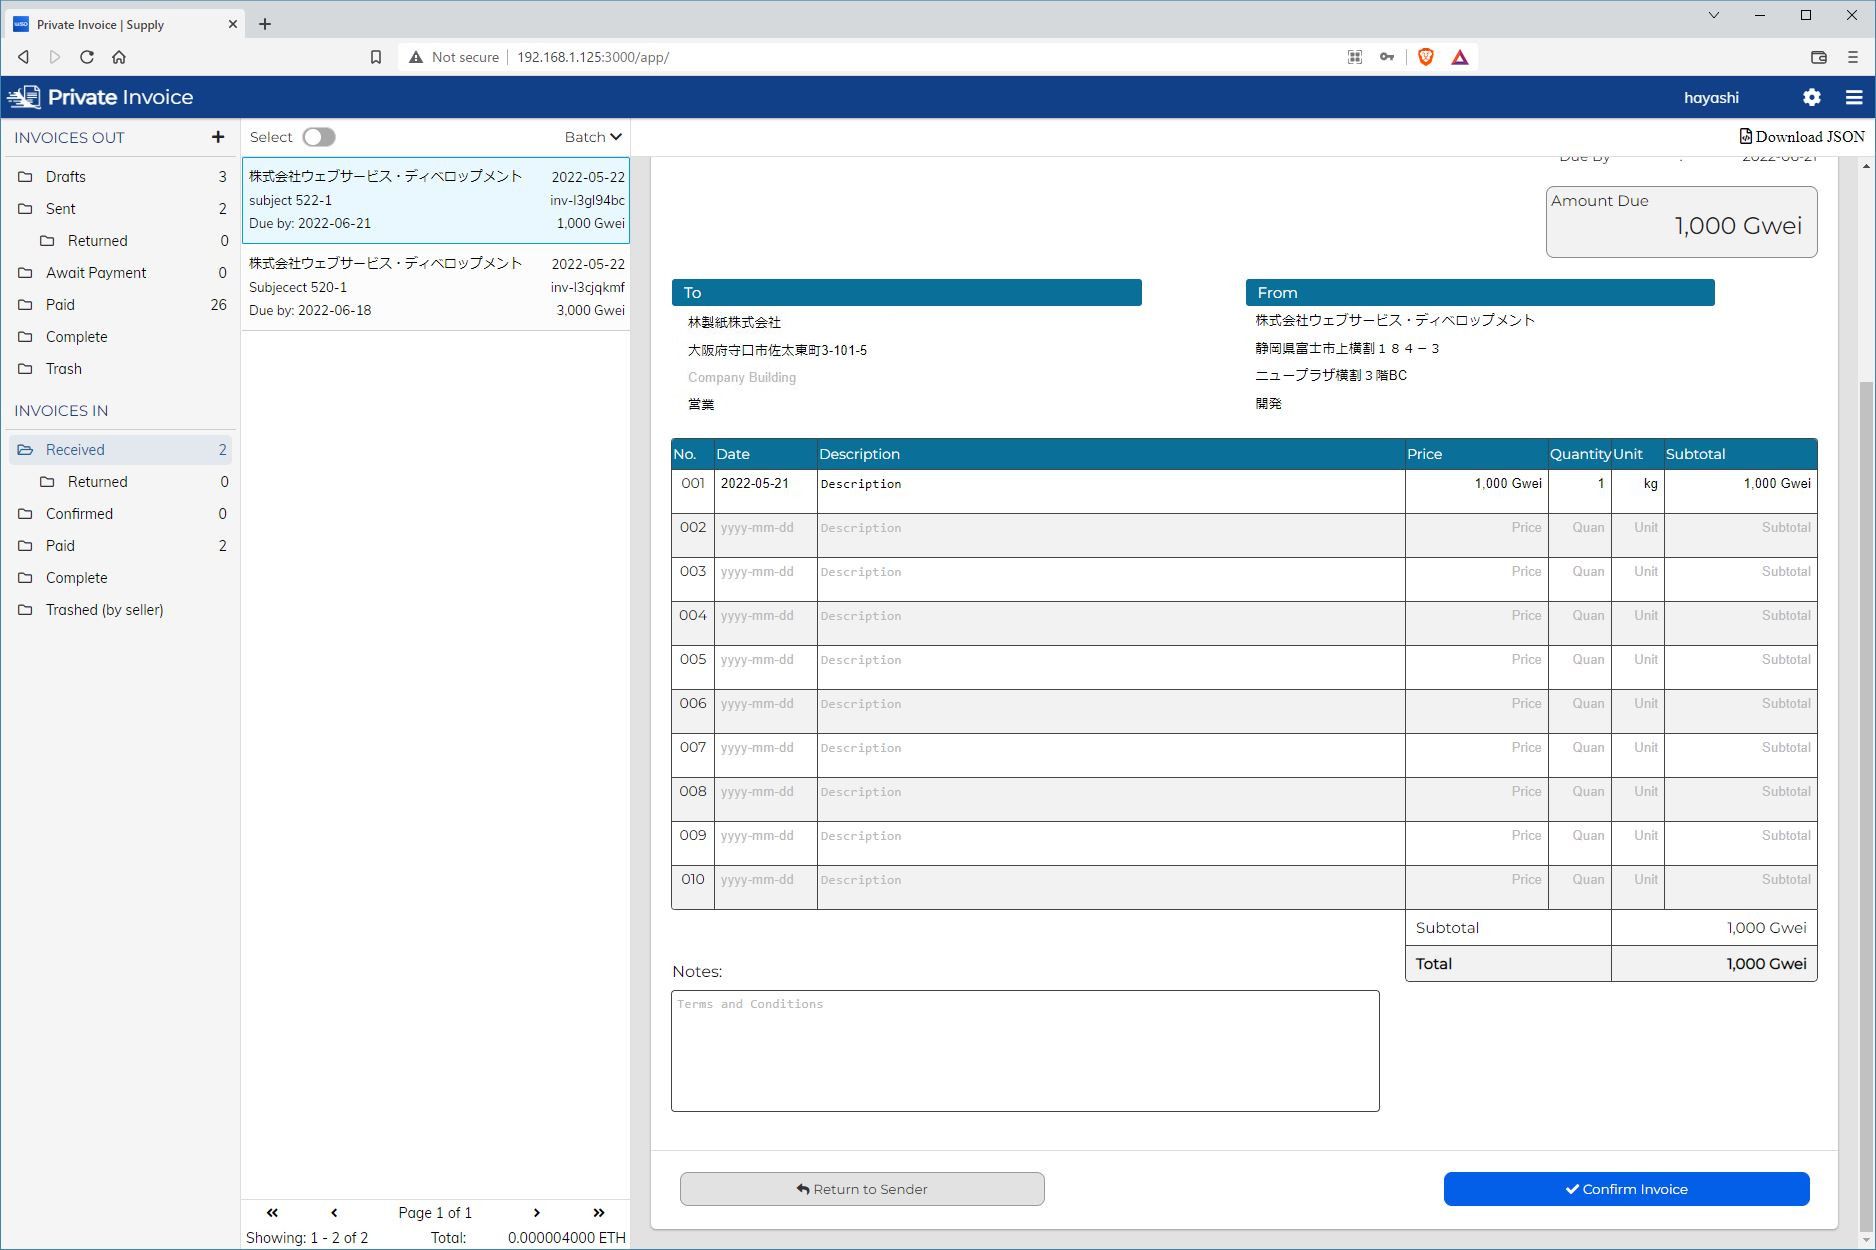Image resolution: width=1876 pixels, height=1250 pixels.
Task: Open the settings gear icon
Action: [1811, 97]
